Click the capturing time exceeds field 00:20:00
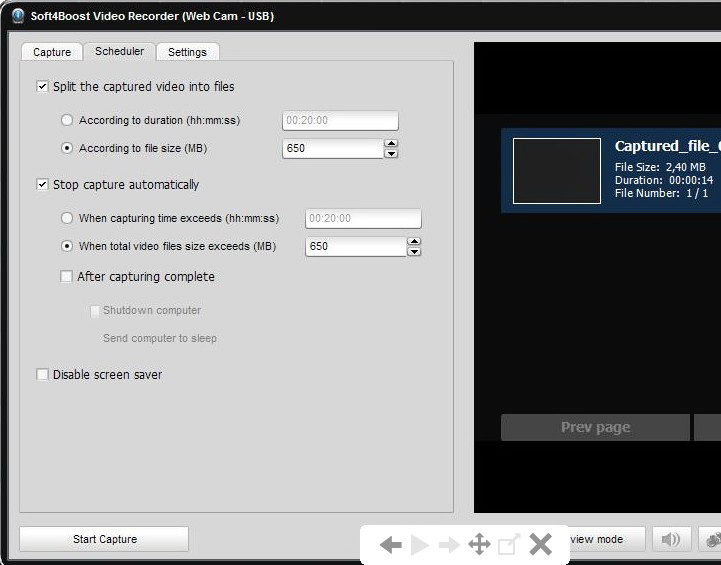Image resolution: width=721 pixels, height=565 pixels. [x=363, y=218]
